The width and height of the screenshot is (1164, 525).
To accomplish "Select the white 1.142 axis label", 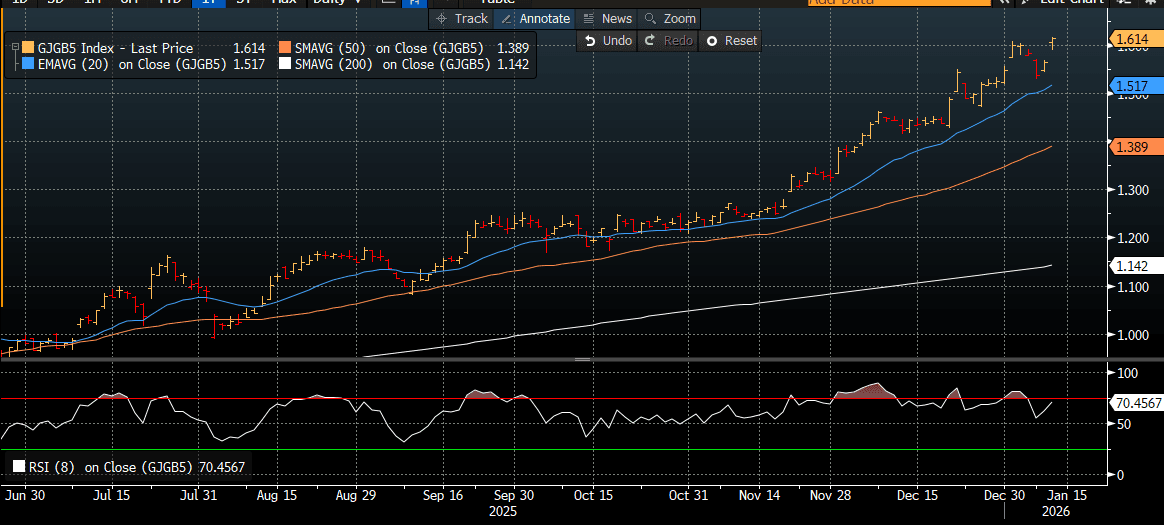I will pyautogui.click(x=1132, y=265).
